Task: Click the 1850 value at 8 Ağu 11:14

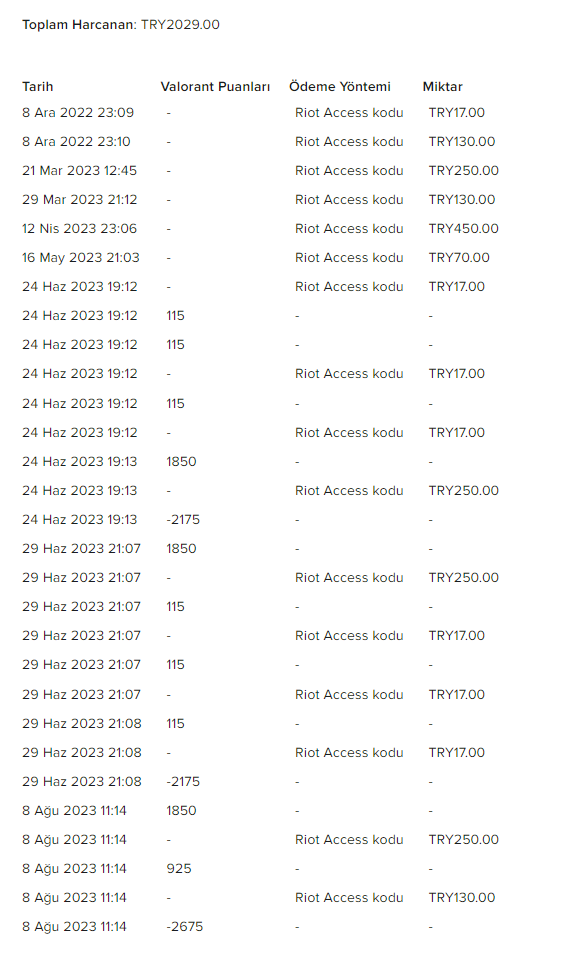Action: point(181,810)
